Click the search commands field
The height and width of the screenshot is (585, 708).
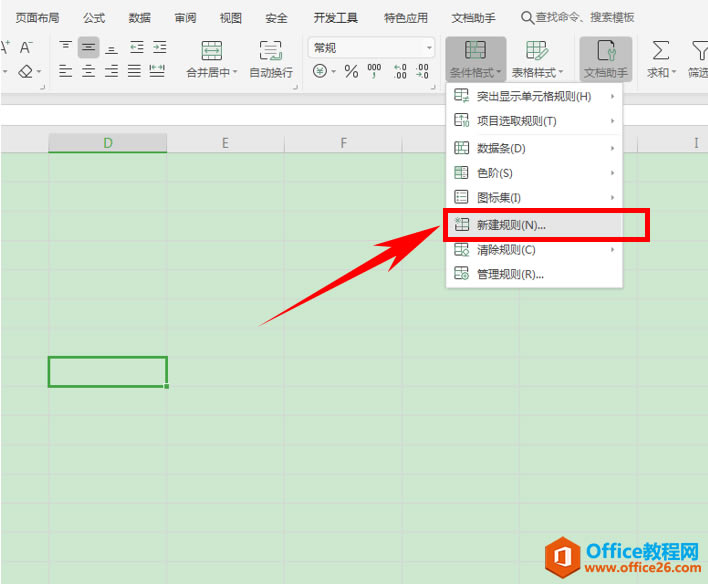coord(578,18)
